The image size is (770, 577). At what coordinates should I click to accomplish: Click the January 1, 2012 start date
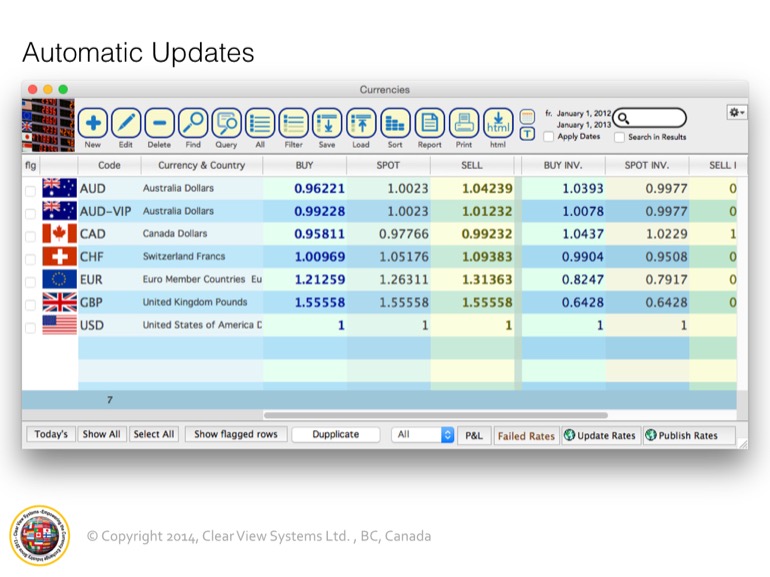pos(583,113)
